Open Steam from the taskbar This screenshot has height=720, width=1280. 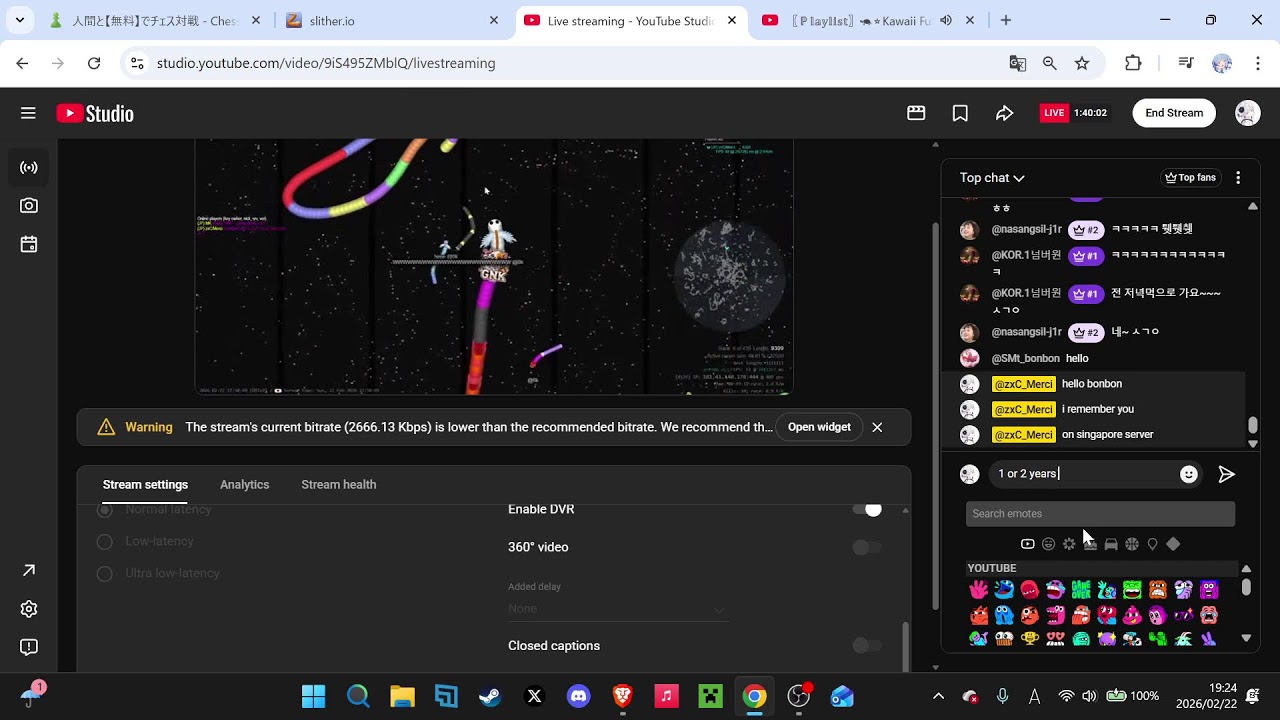[490, 696]
